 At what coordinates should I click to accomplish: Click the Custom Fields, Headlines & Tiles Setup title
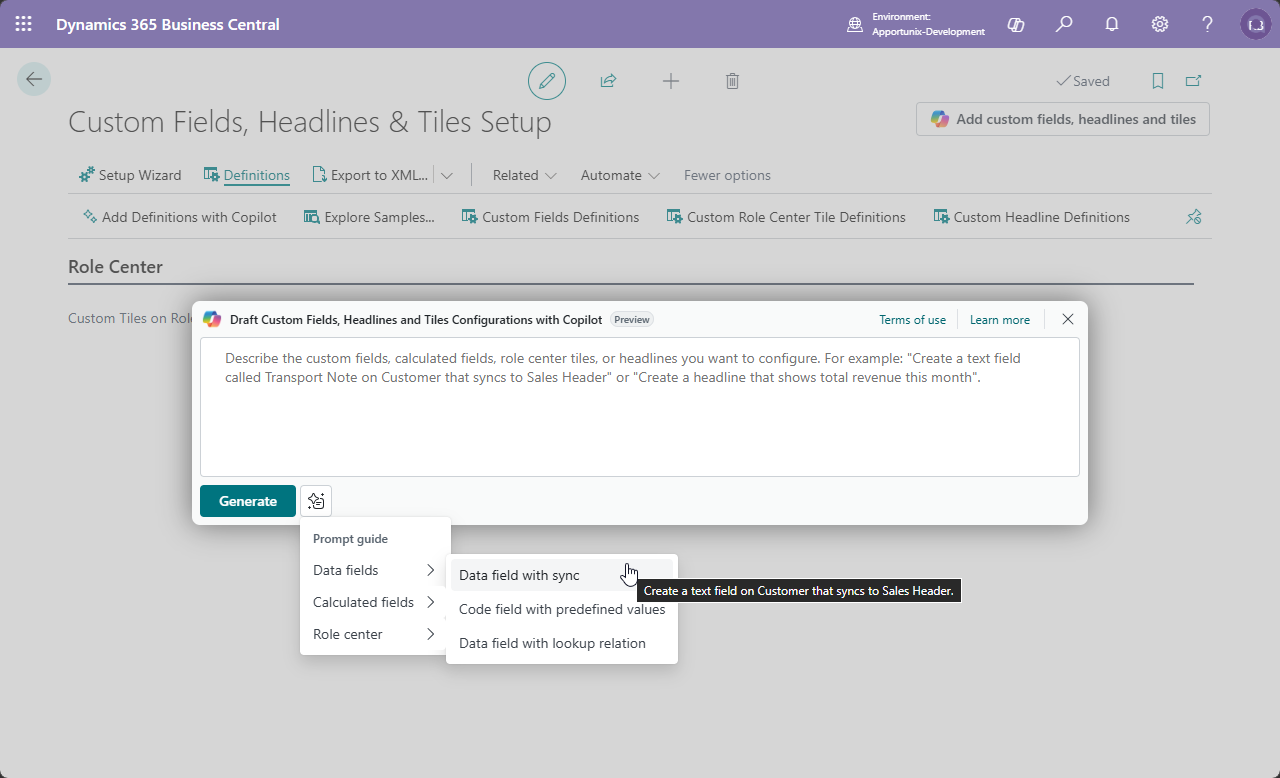coord(310,122)
